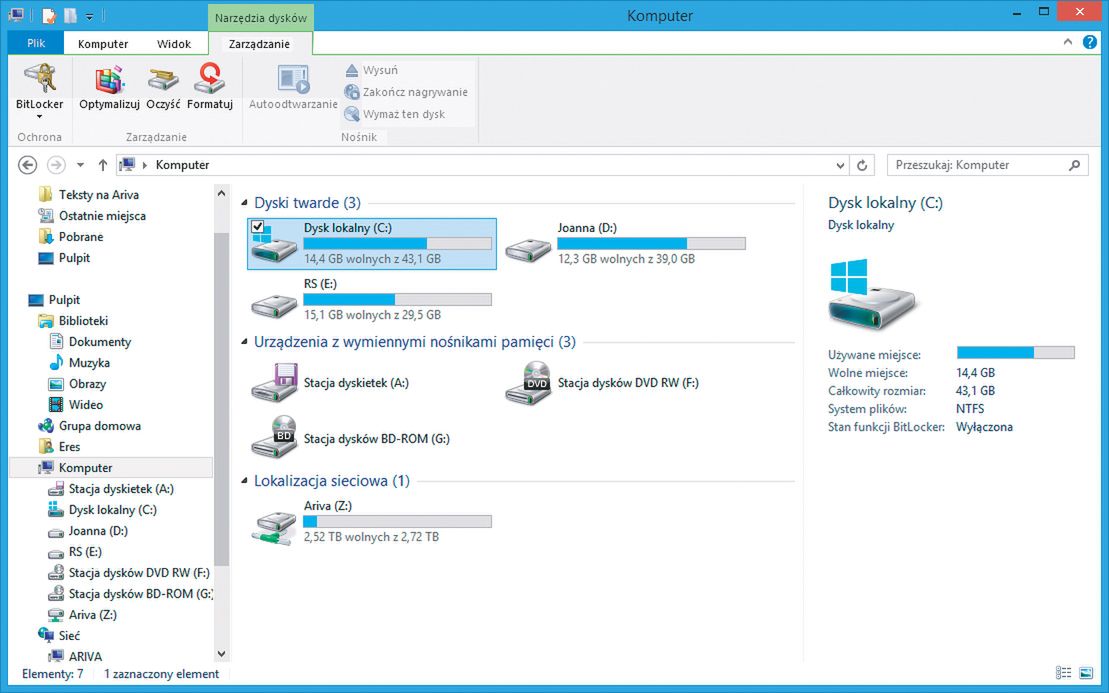
Task: Collapse the ribbon with the chevron
Action: coord(1068,42)
